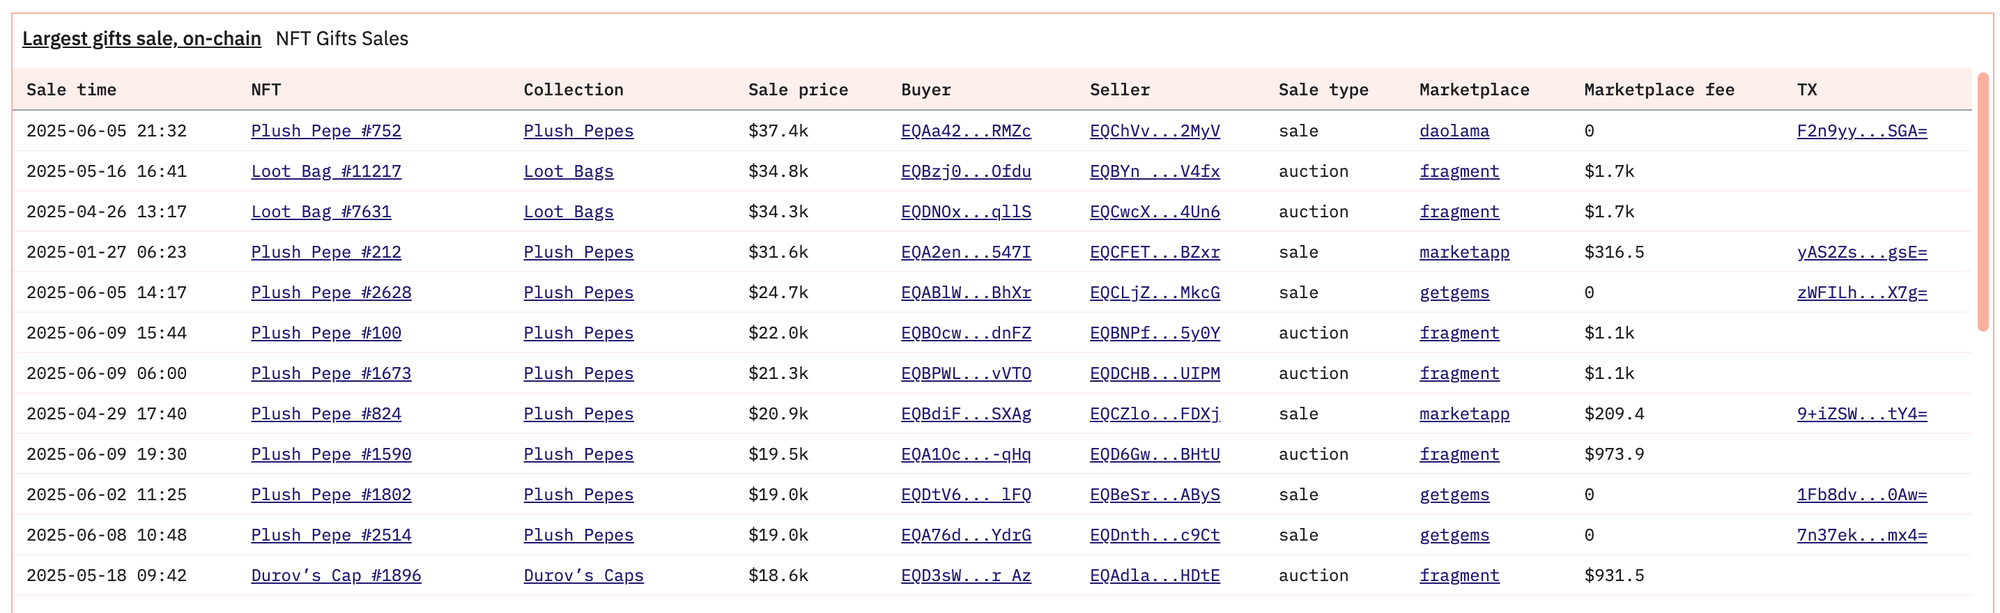This screenshot has height=613, width=2000.
Task: Open buyer address EQAa42...RMZc
Action: click(x=965, y=131)
